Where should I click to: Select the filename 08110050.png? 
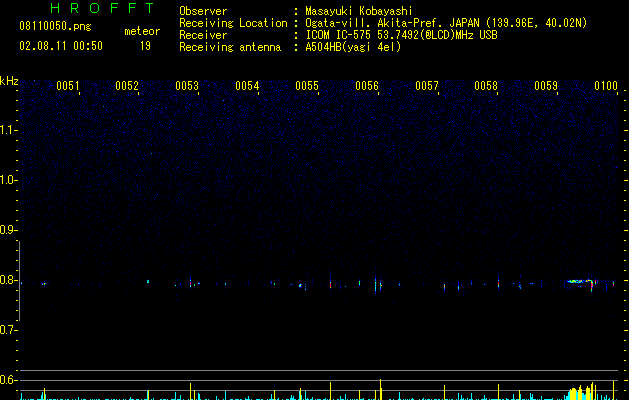click(x=55, y=27)
